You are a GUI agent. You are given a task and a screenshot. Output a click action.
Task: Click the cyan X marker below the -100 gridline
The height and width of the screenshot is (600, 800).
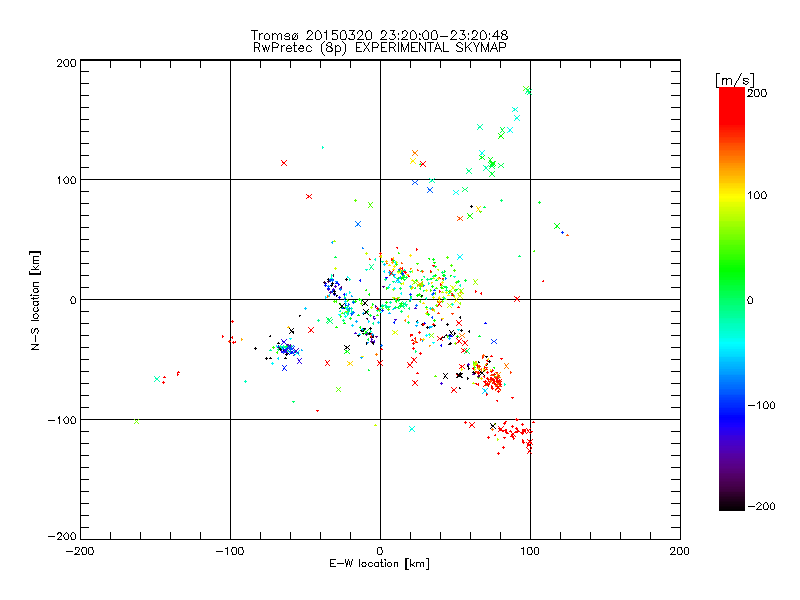412,429
